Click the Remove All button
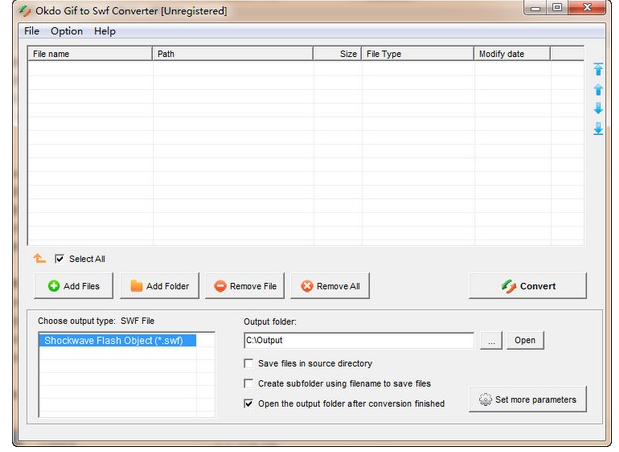Screen dimensions: 619x452 click(x=330, y=286)
